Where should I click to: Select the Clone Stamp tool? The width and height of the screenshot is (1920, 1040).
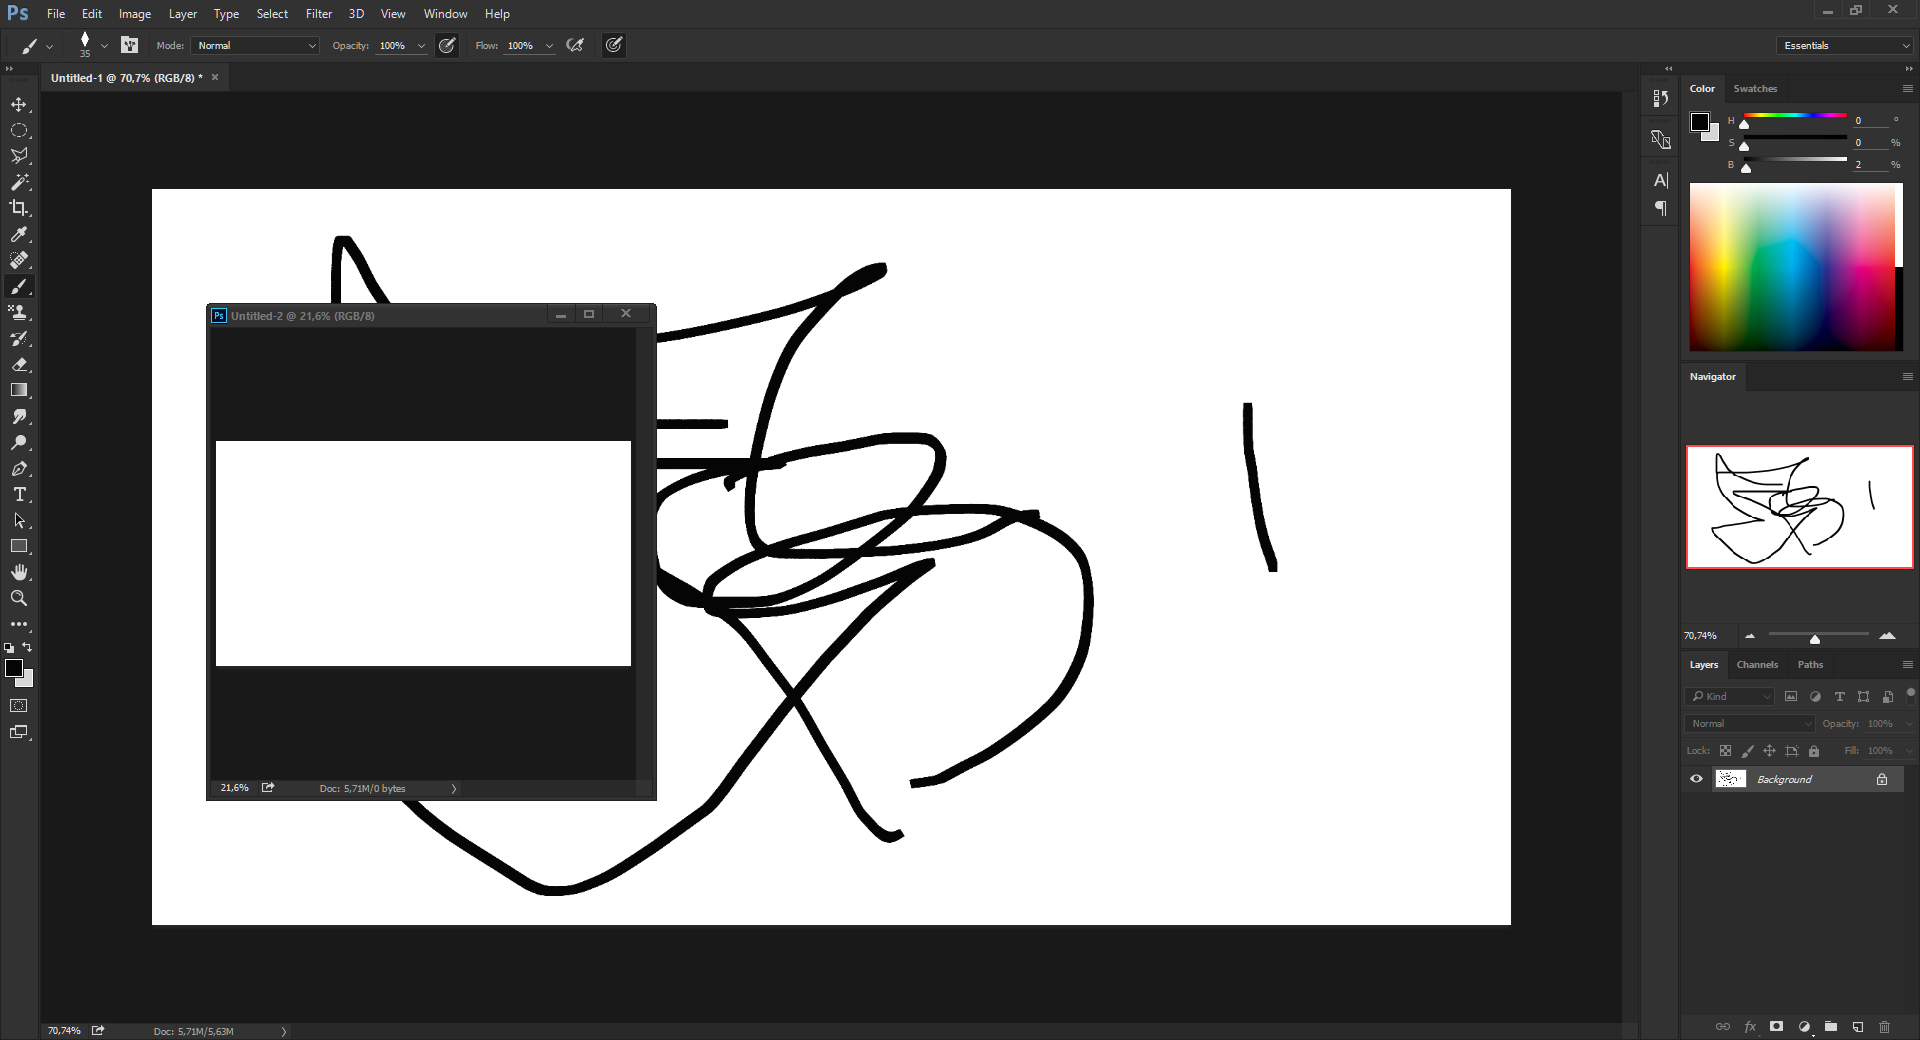point(19,312)
